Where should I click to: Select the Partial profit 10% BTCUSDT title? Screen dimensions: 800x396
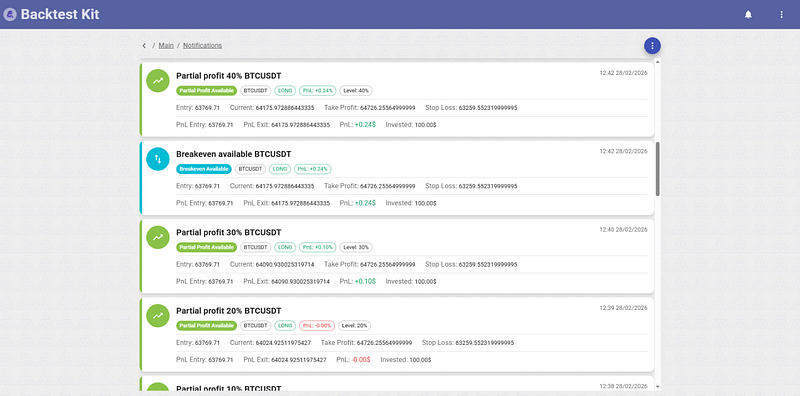click(229, 388)
